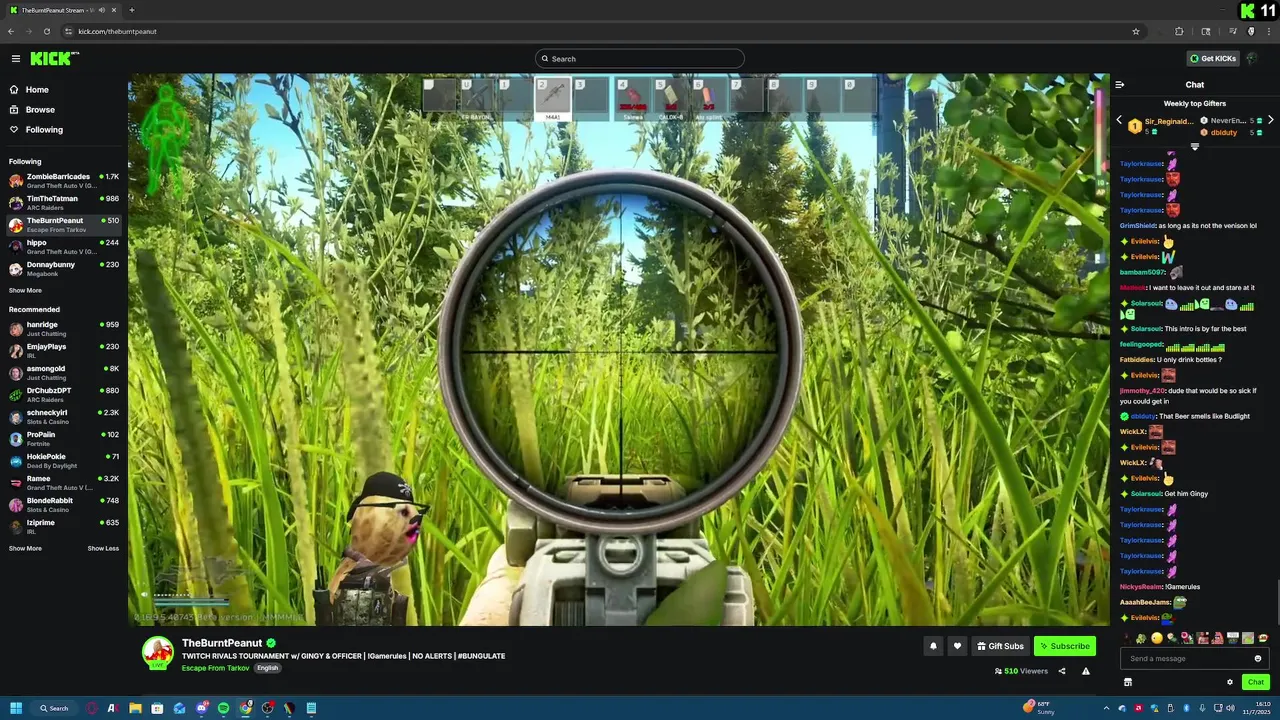Screen dimensions: 1280x720
Task: Open the hamburger sidebar menu
Action: pyautogui.click(x=15, y=59)
